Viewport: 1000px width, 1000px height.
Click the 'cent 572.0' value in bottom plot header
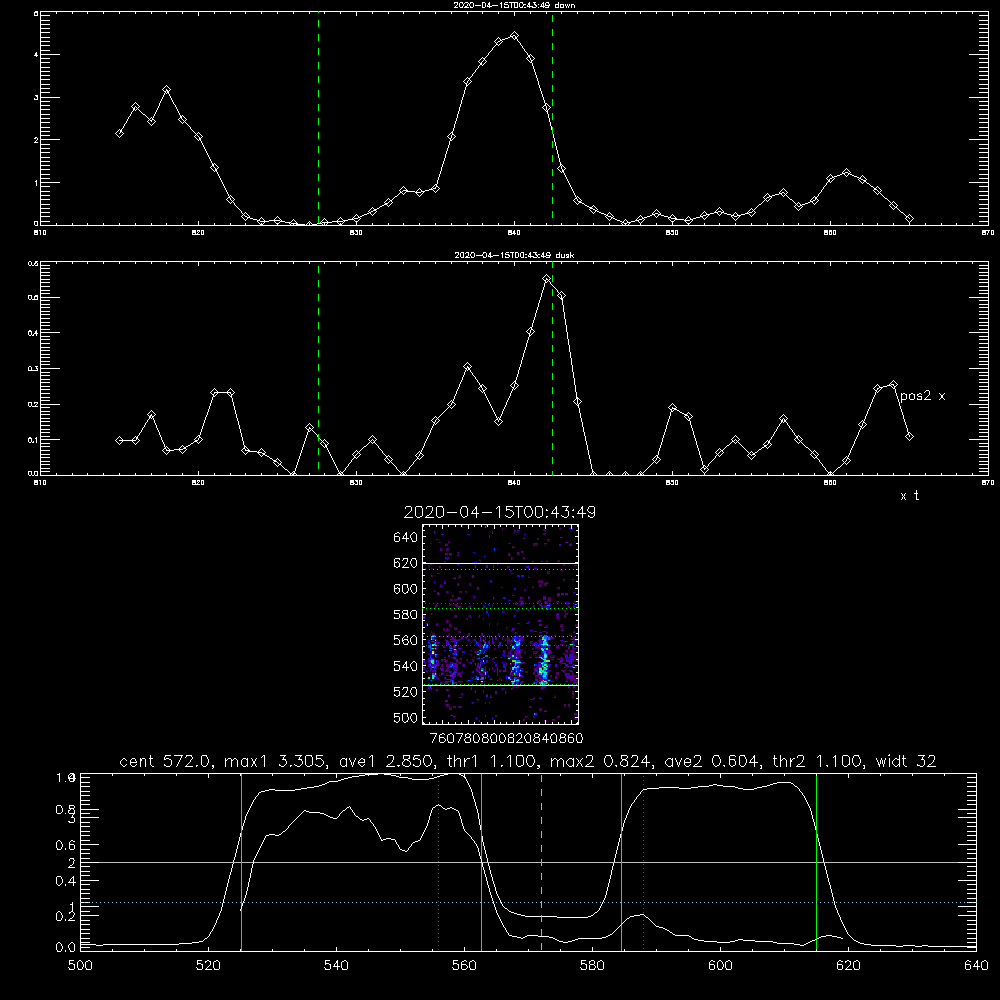pyautogui.click(x=163, y=761)
